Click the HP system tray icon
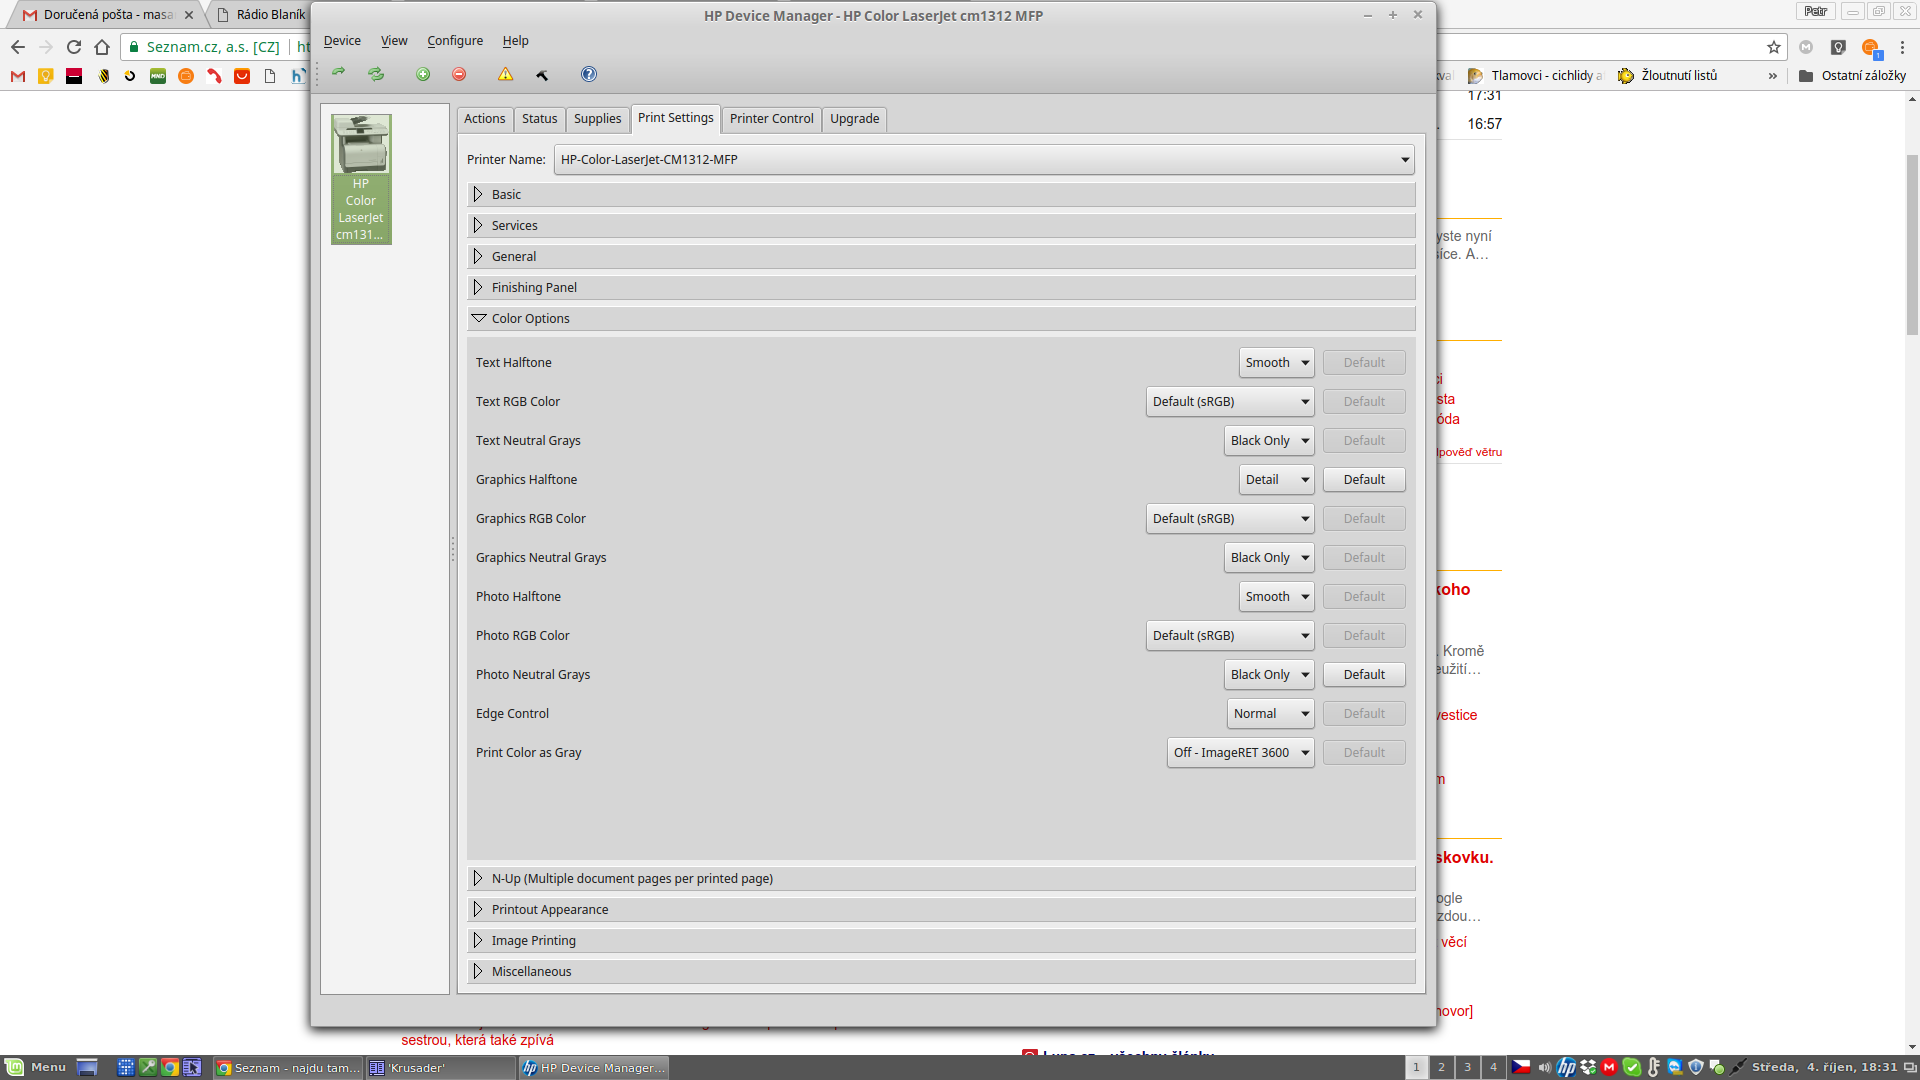Image resolution: width=1920 pixels, height=1080 pixels. [x=1566, y=1067]
